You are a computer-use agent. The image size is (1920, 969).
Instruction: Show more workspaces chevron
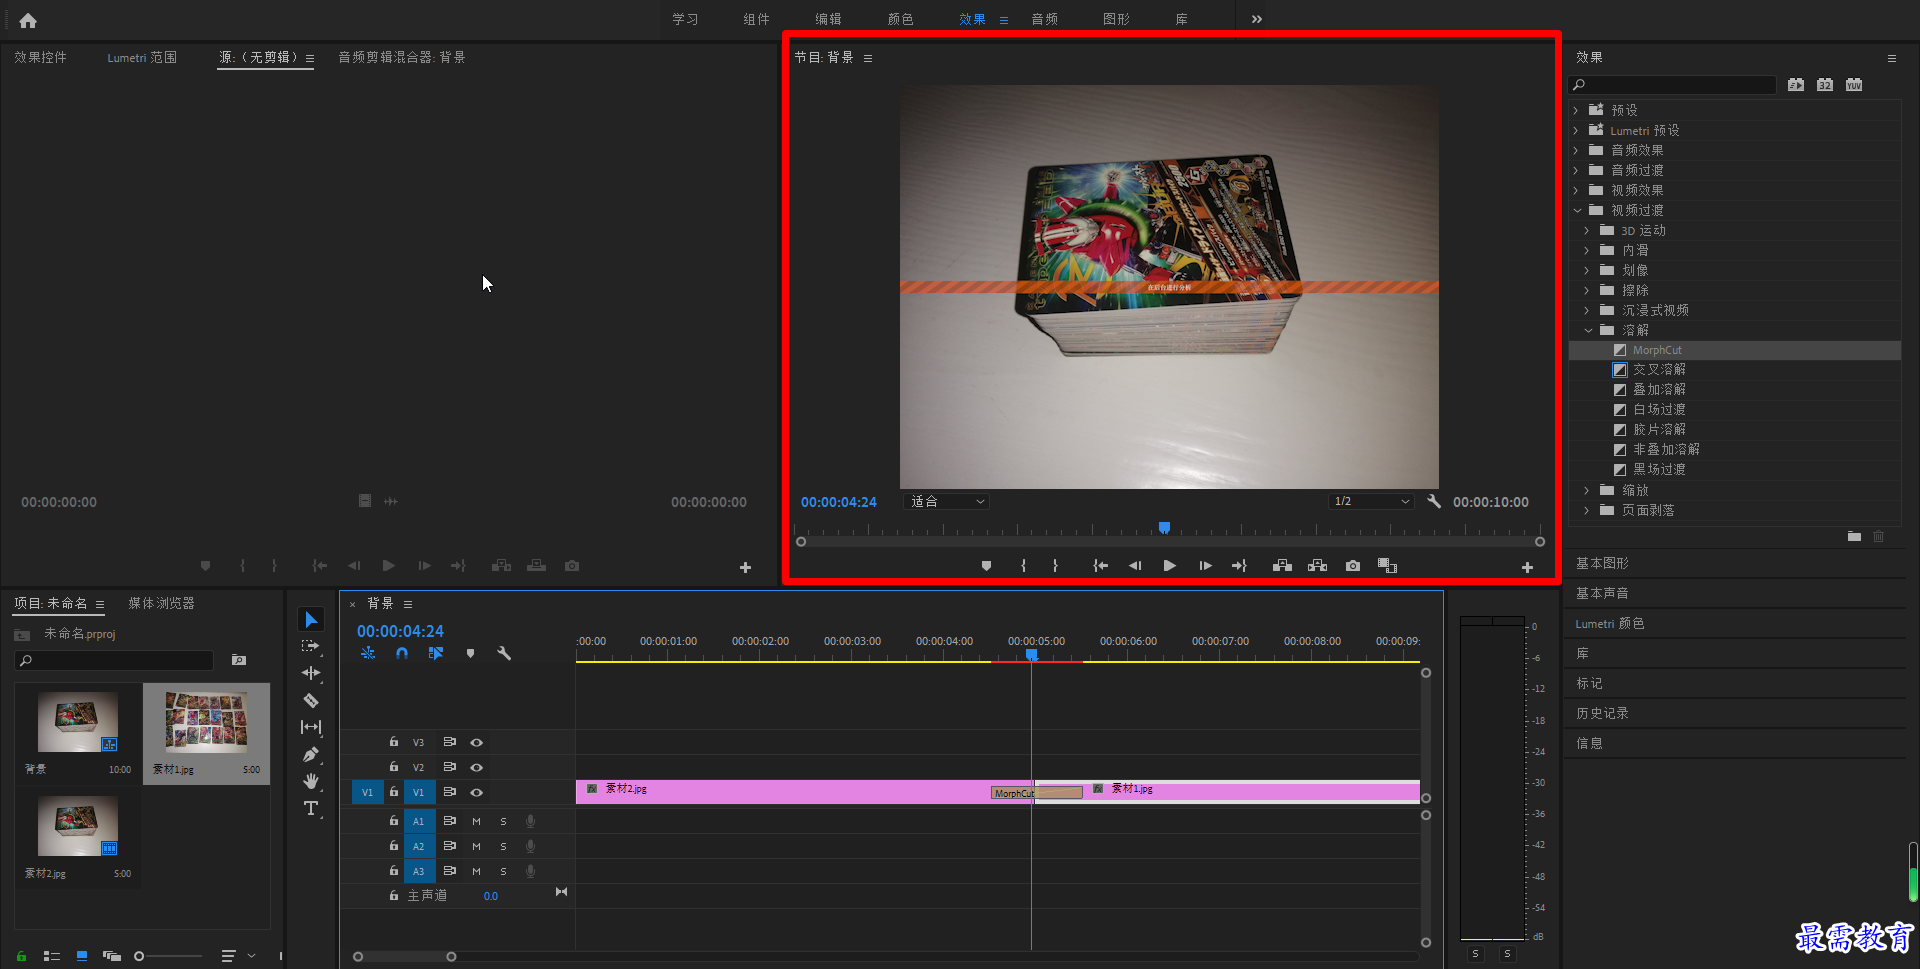1257,19
